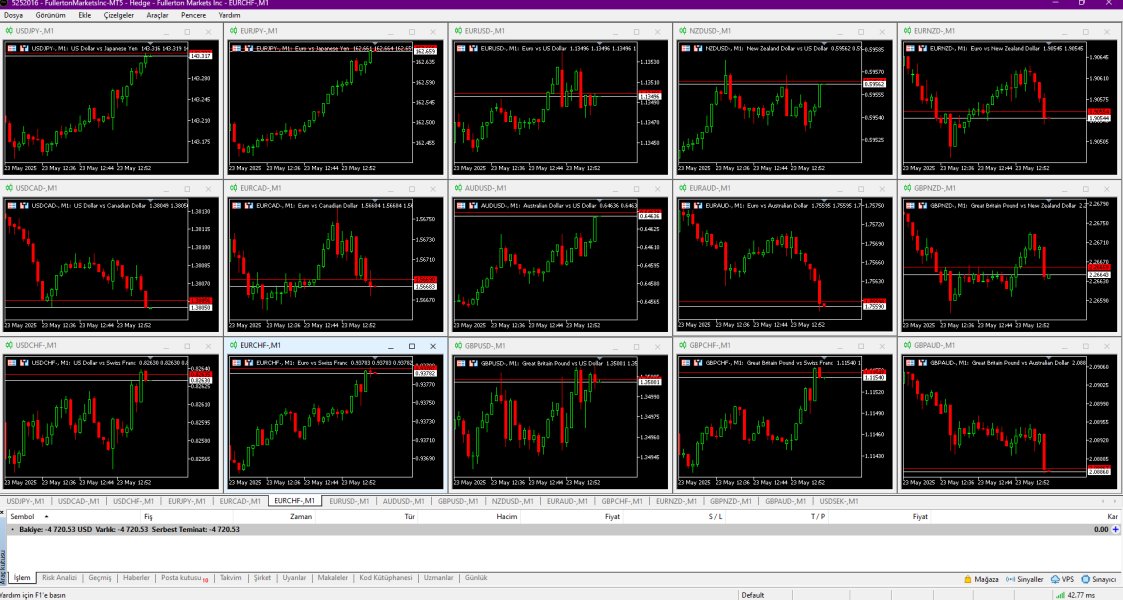Viewport: 1123px width, 600px height.
Task: Click the VPS cloud icon
Action: [1055, 579]
